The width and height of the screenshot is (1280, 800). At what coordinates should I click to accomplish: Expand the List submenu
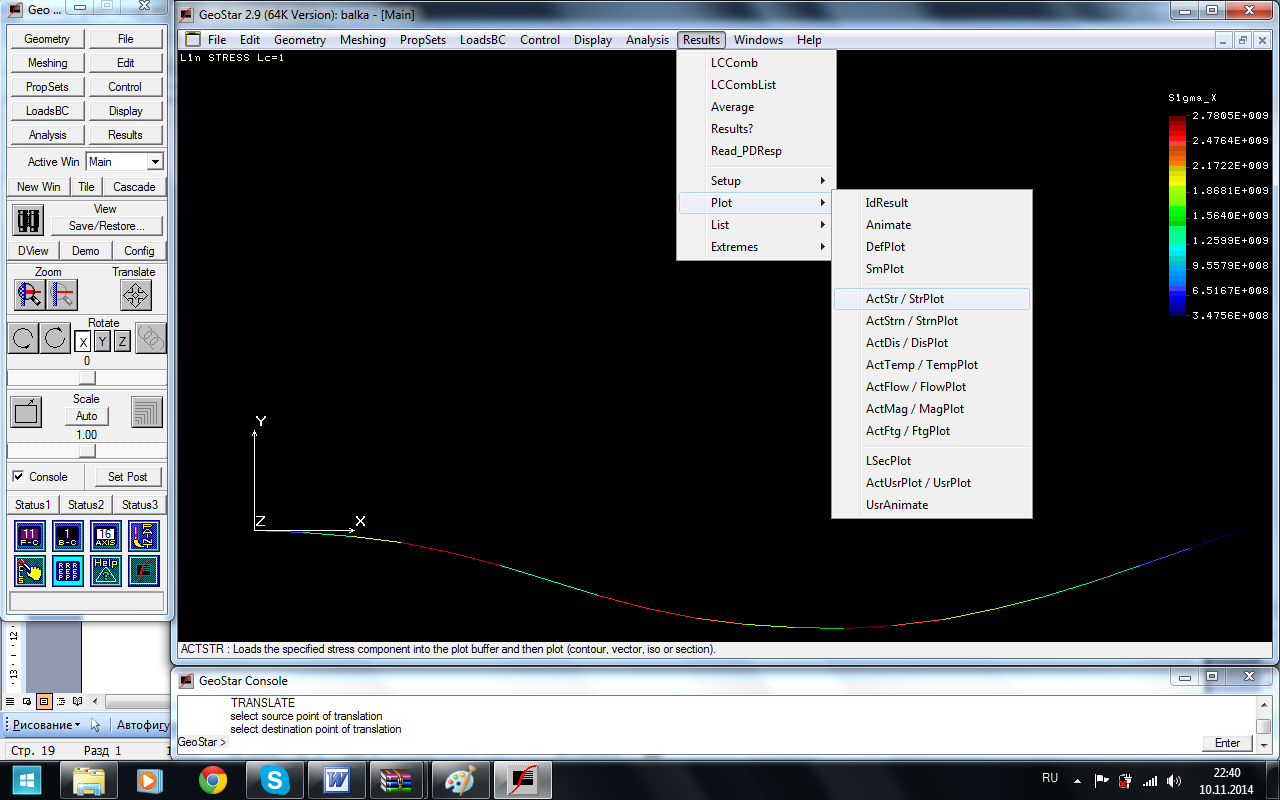(x=756, y=225)
